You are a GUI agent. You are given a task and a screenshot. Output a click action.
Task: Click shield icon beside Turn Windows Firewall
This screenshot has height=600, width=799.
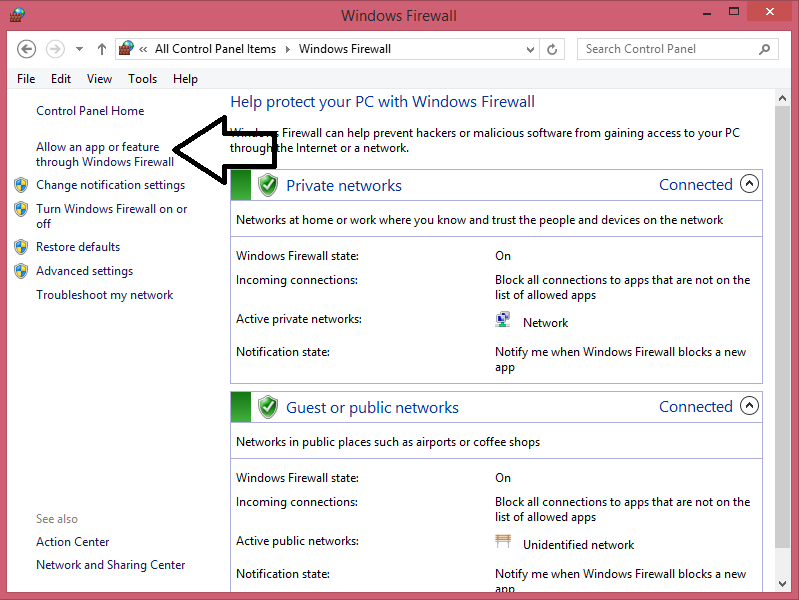[21, 209]
